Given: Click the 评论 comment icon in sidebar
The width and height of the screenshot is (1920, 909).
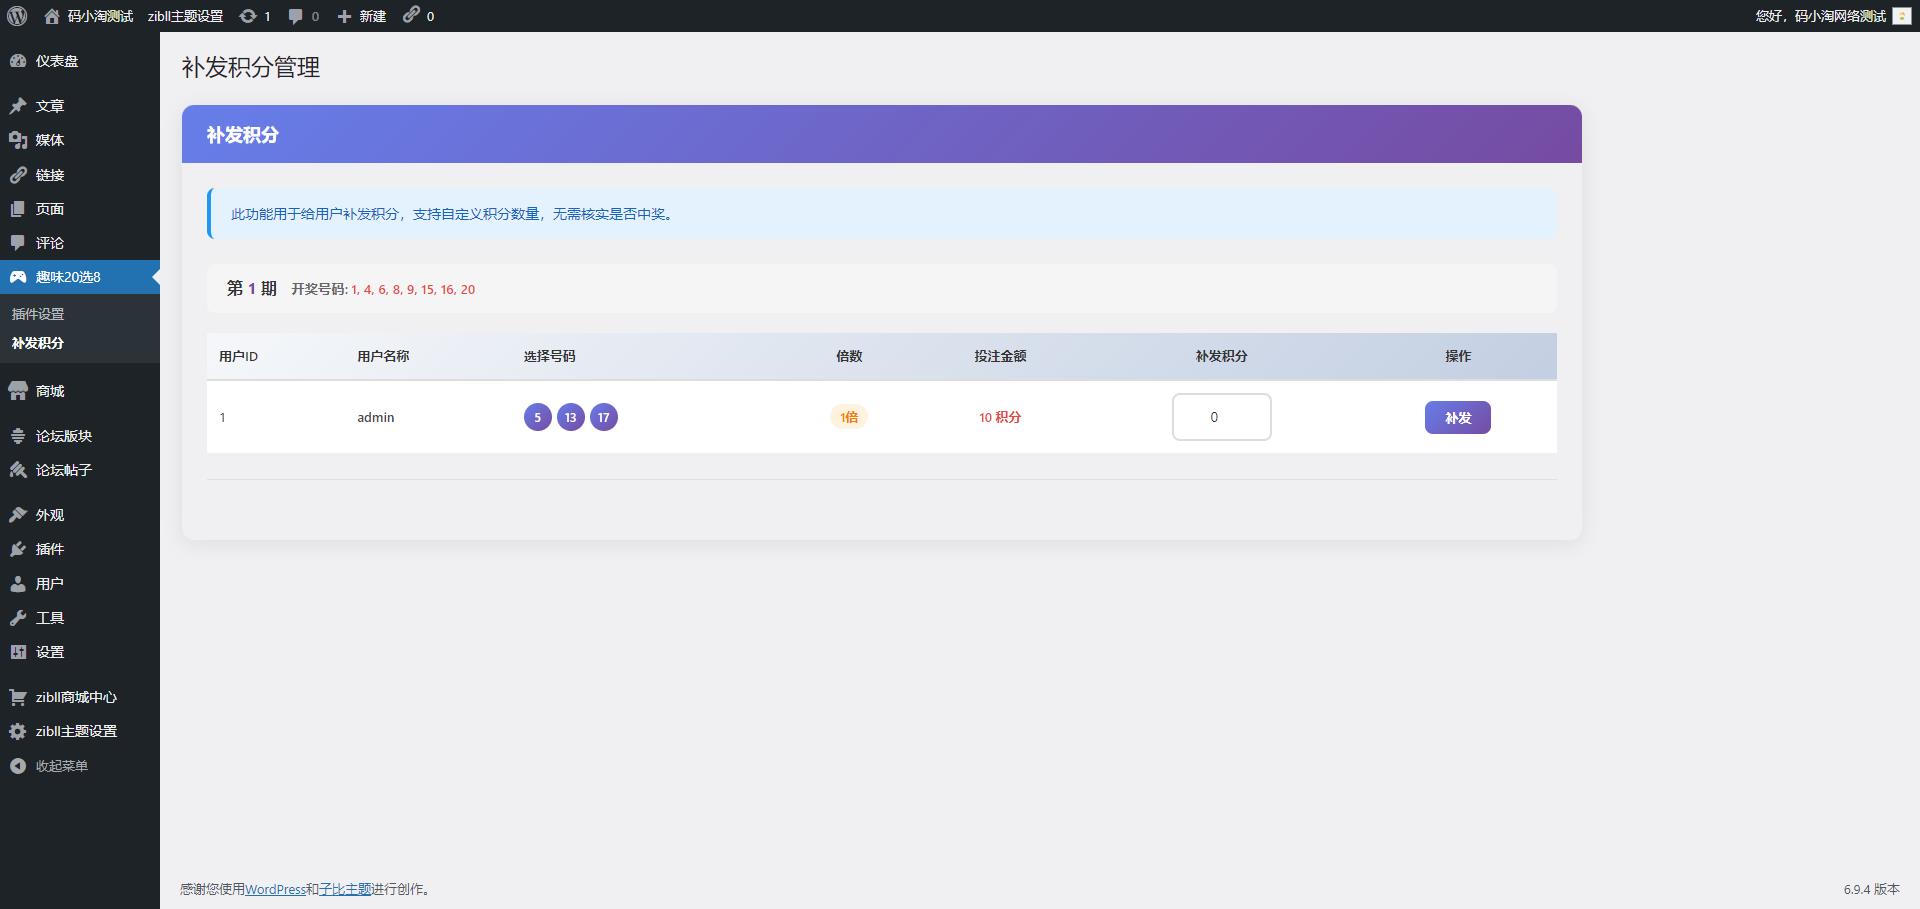Looking at the screenshot, I should [18, 243].
